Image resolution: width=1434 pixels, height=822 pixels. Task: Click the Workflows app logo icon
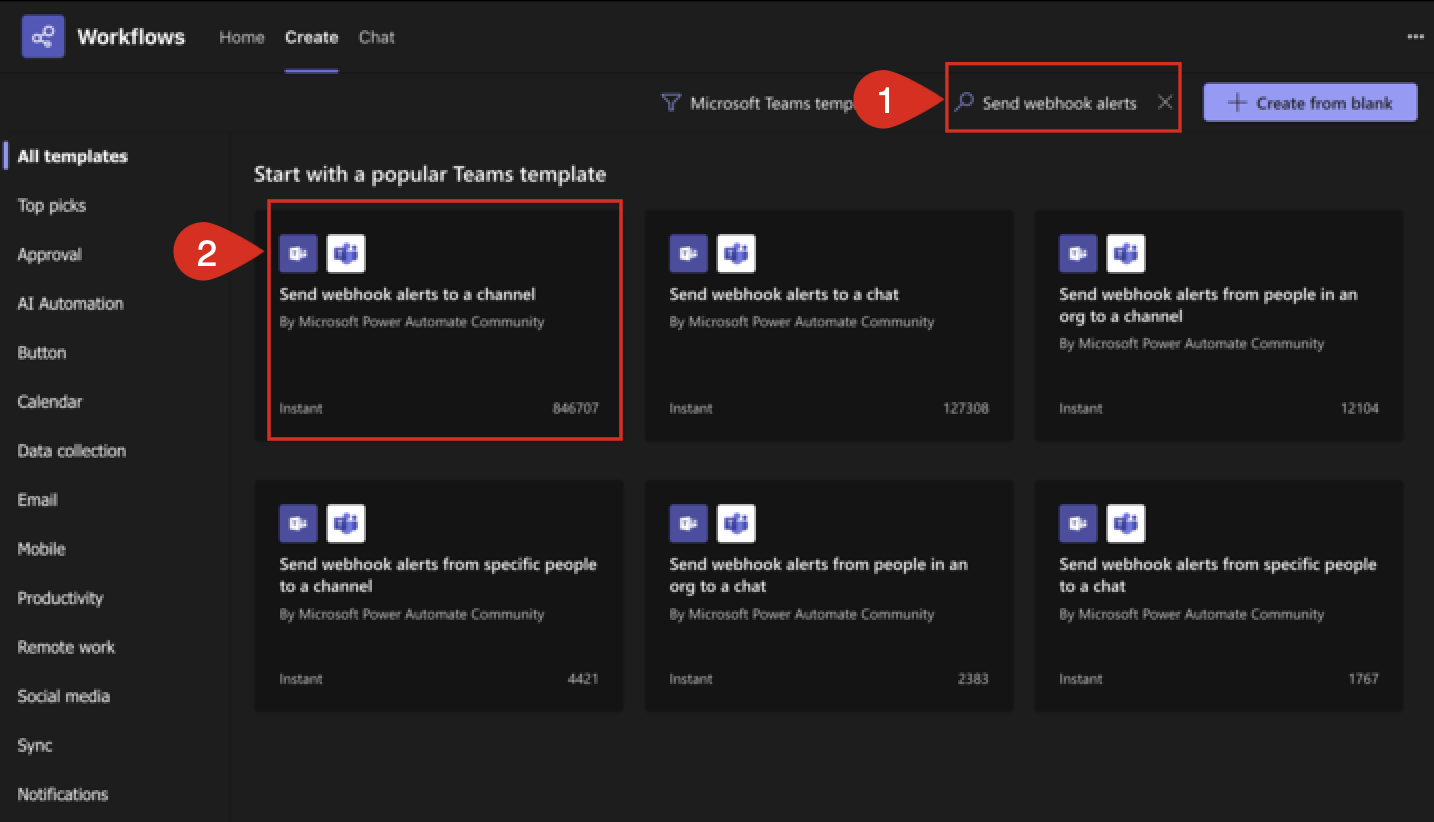pyautogui.click(x=43, y=37)
